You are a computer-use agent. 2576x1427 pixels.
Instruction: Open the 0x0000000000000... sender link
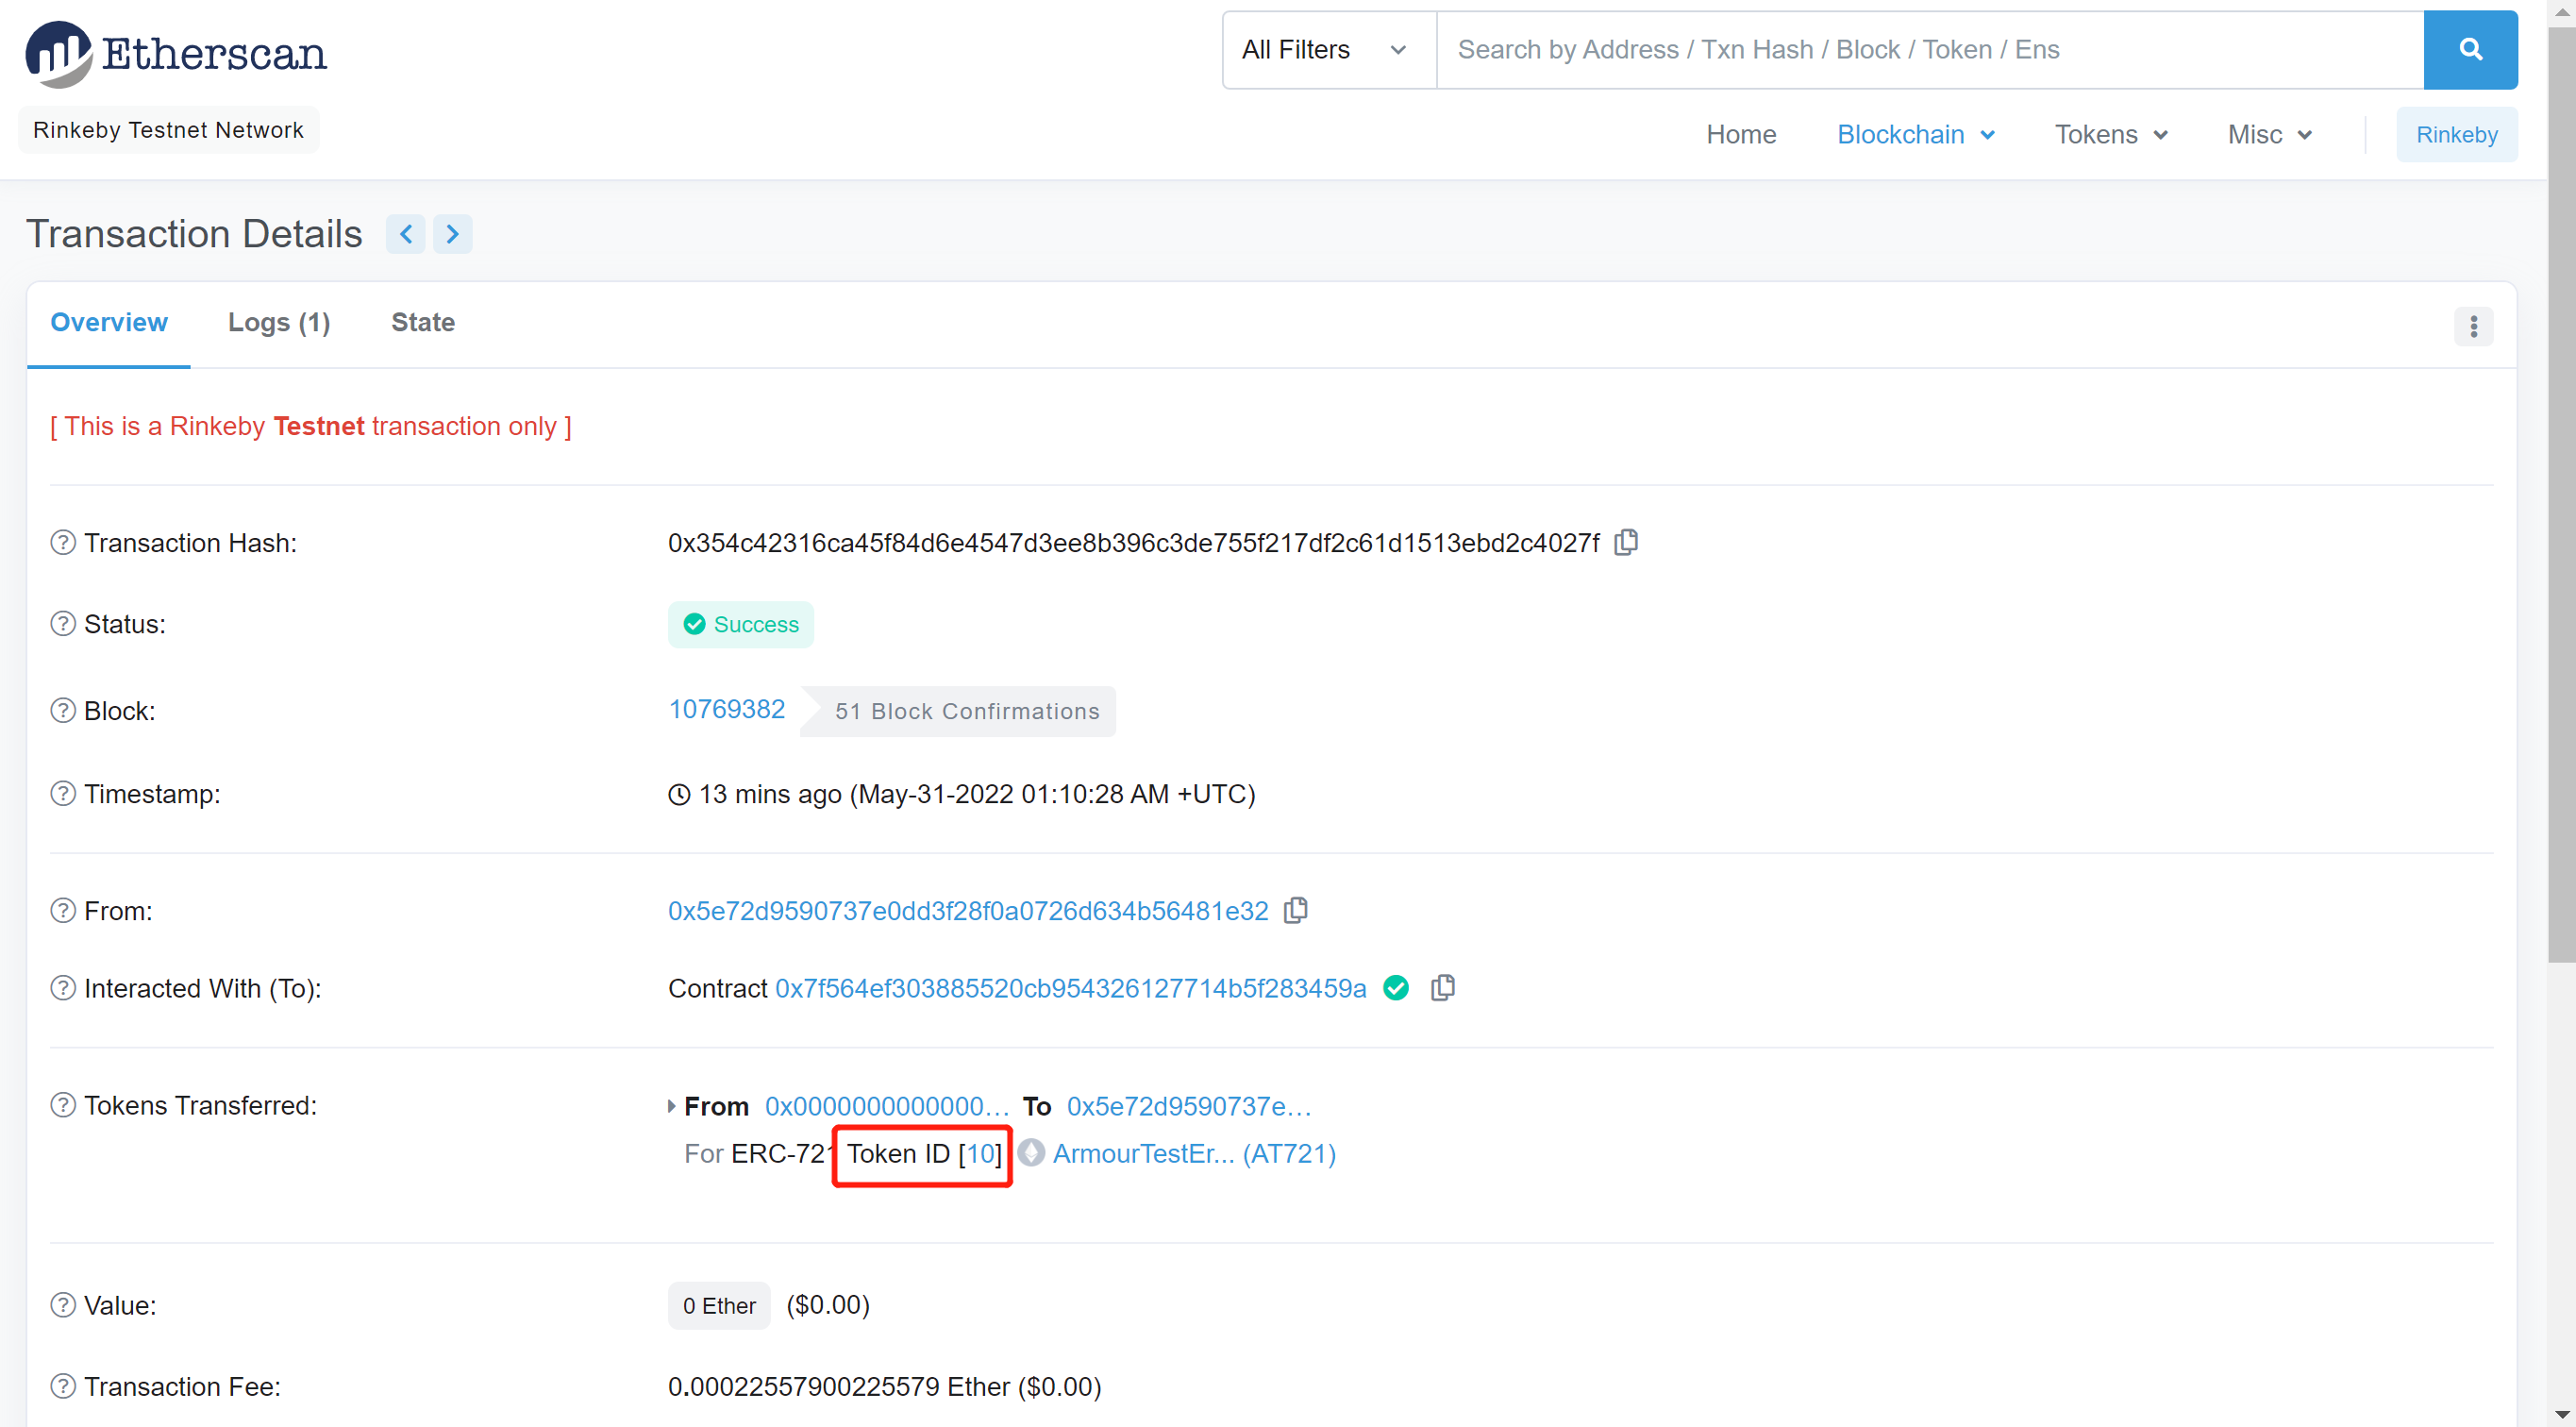click(x=887, y=1106)
